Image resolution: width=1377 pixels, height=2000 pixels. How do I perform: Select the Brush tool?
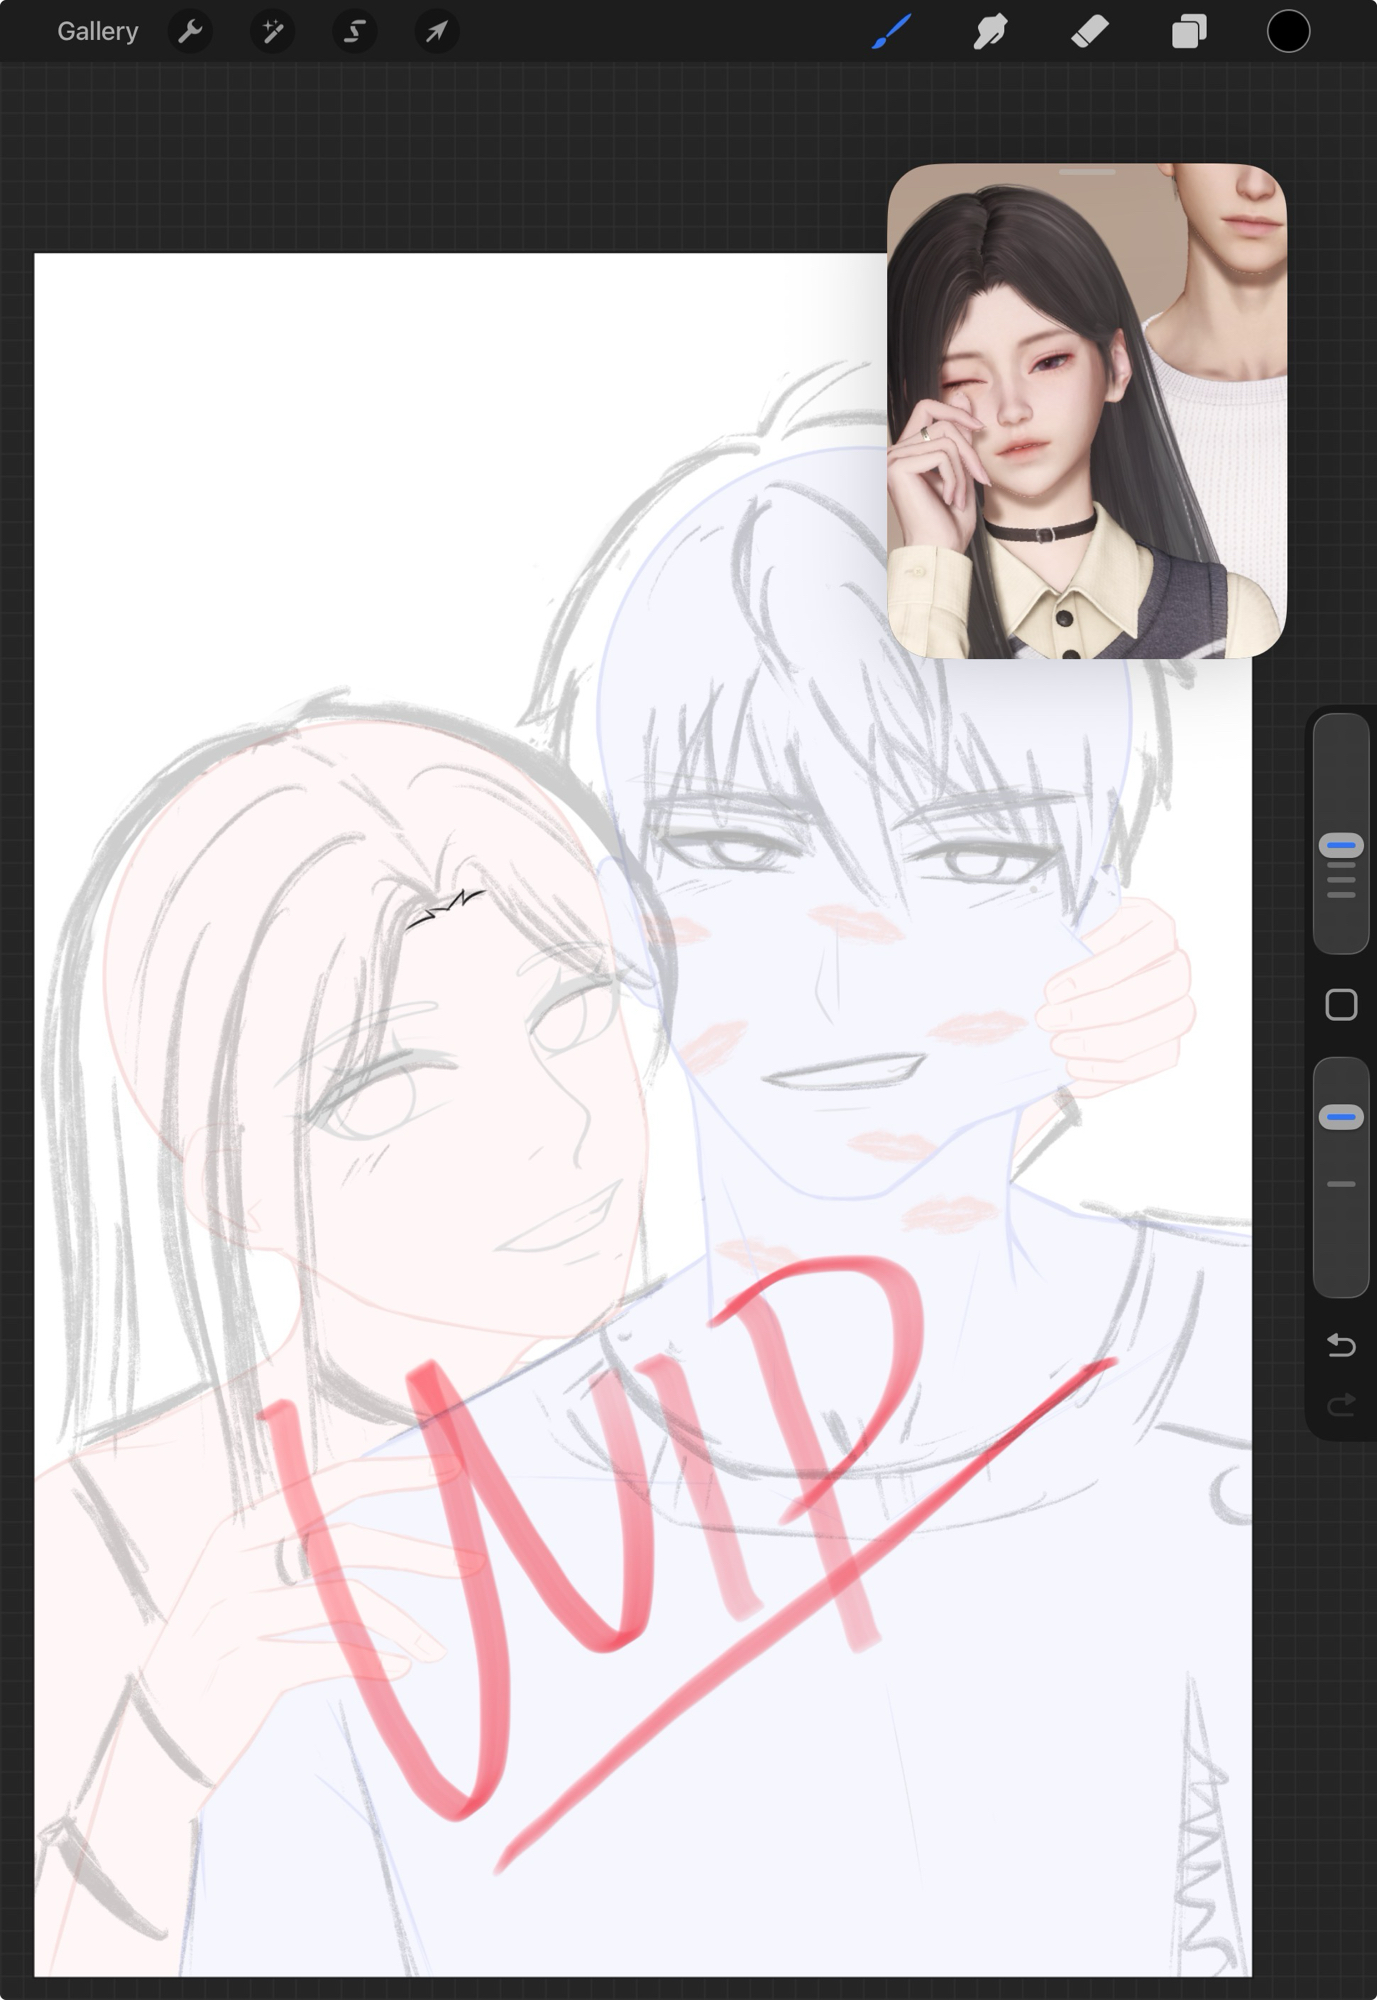click(x=891, y=32)
